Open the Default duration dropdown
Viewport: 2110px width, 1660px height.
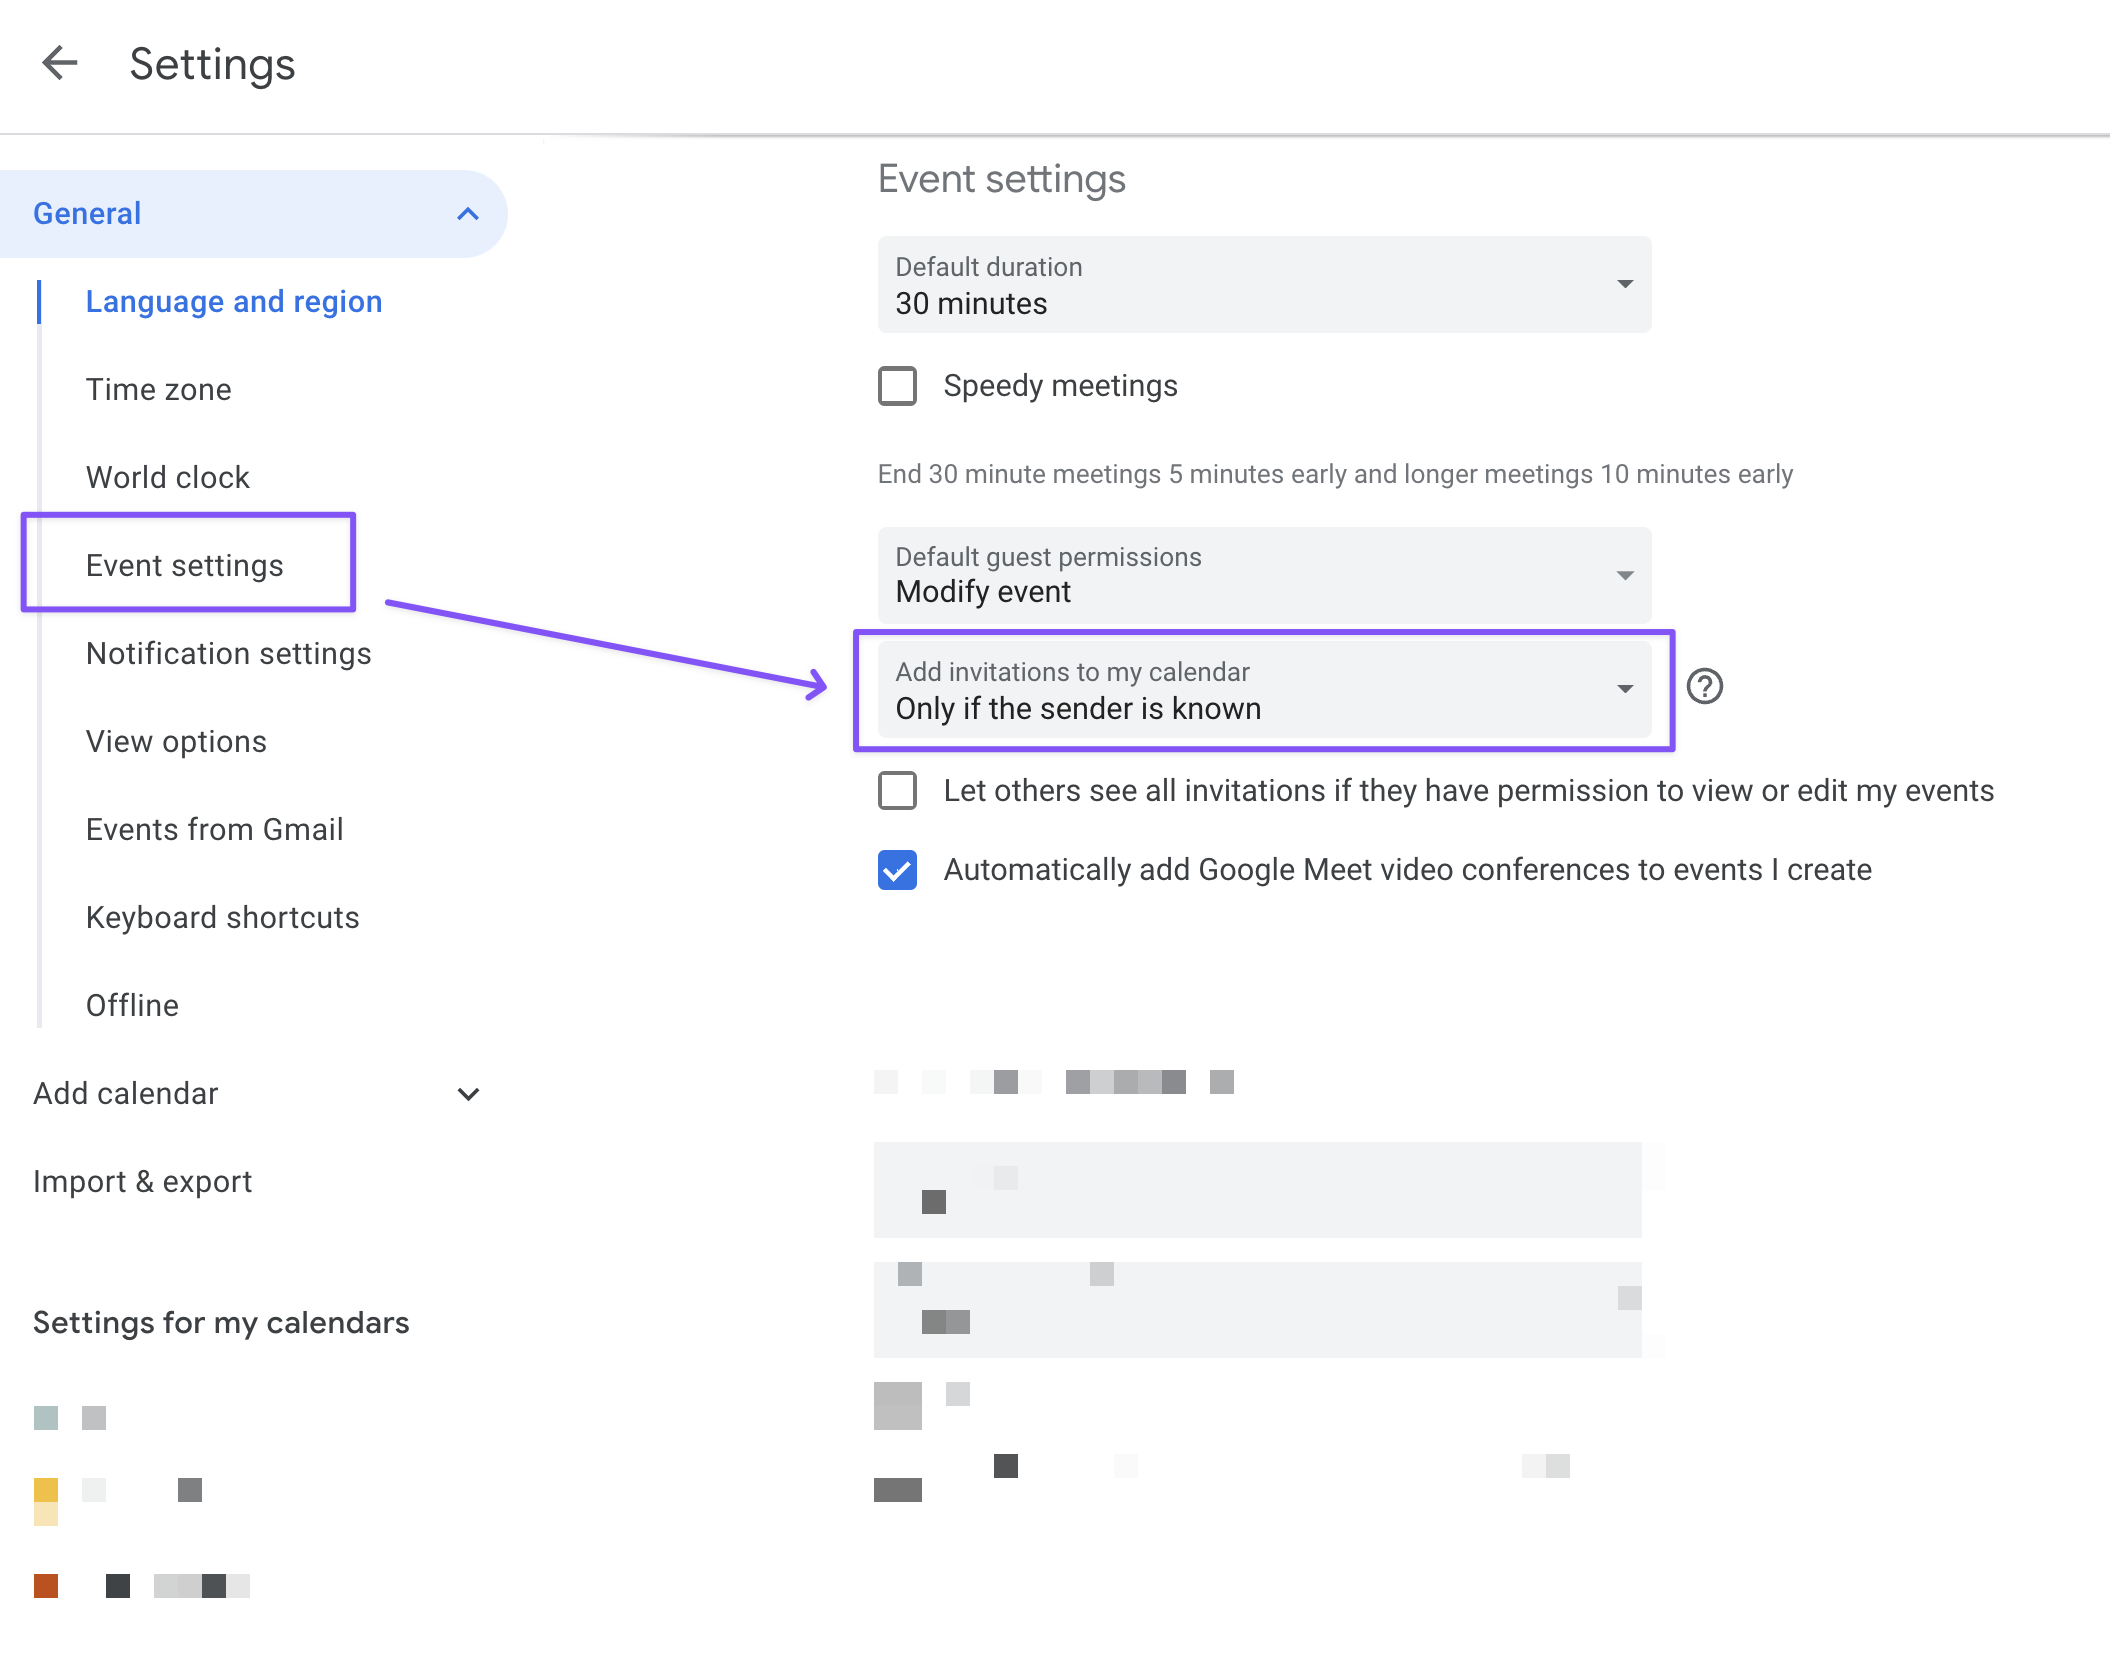point(1263,285)
